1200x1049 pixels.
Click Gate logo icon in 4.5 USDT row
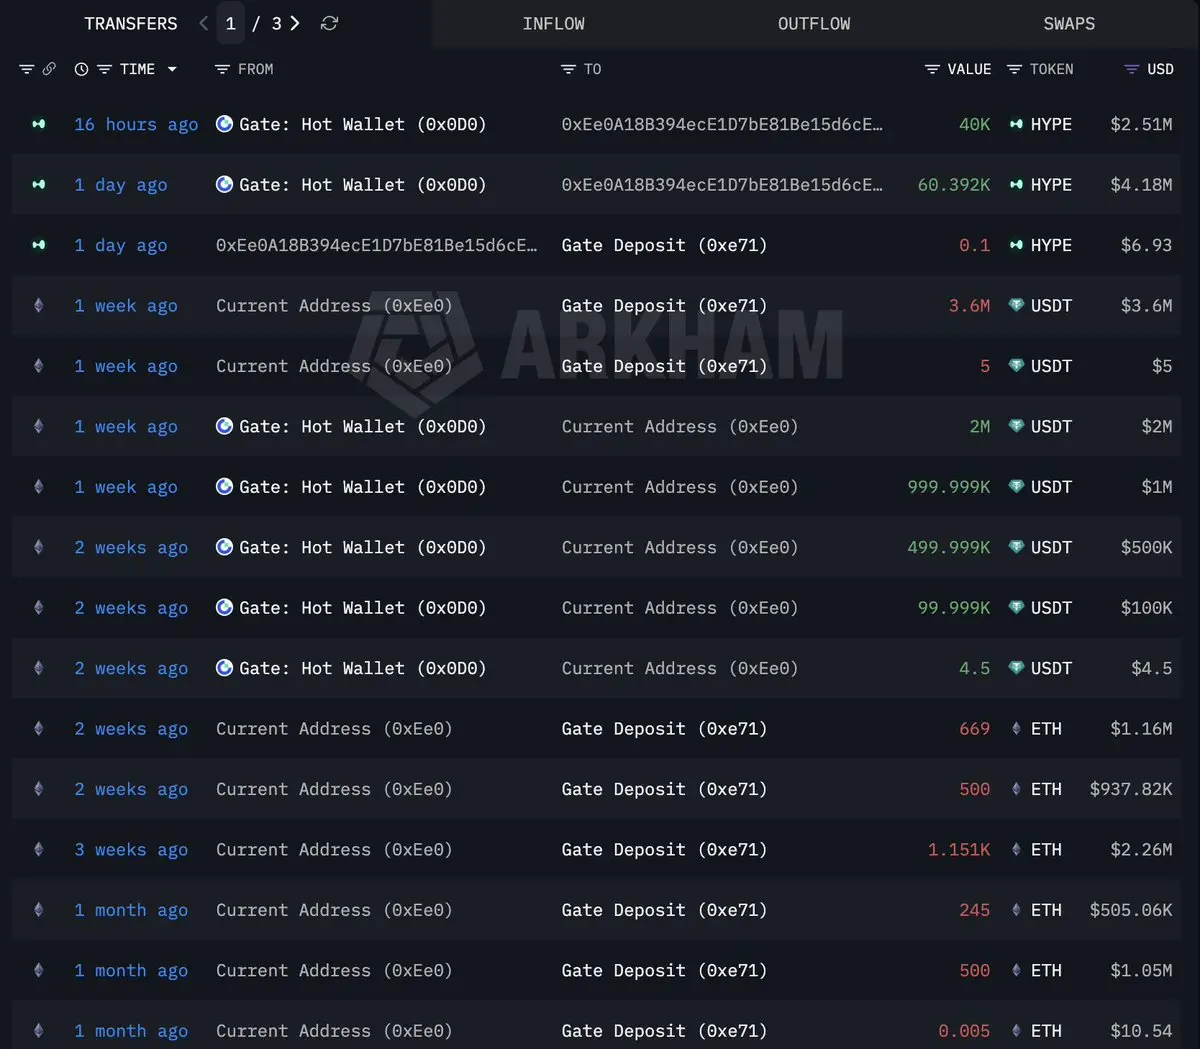point(225,668)
